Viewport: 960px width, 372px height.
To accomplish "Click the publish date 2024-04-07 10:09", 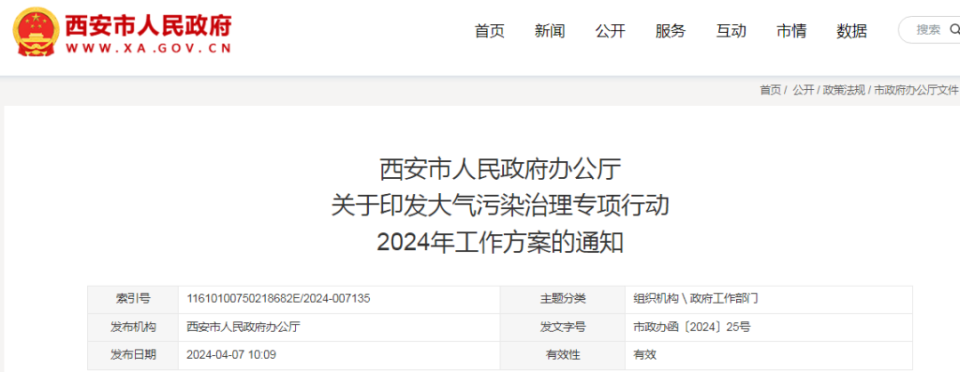I will 232,354.
